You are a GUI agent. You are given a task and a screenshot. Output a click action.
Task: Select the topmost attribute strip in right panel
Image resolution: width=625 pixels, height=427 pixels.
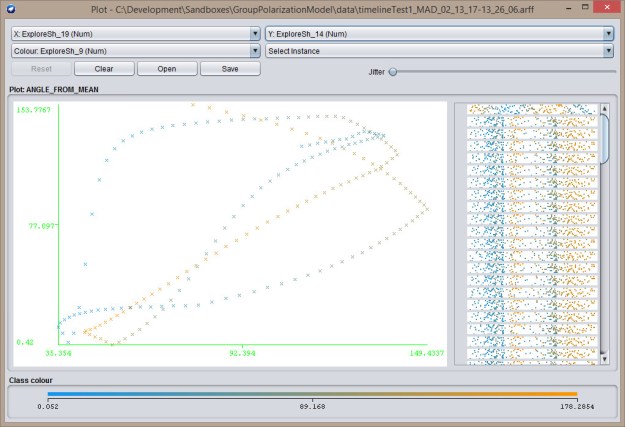tap(532, 110)
